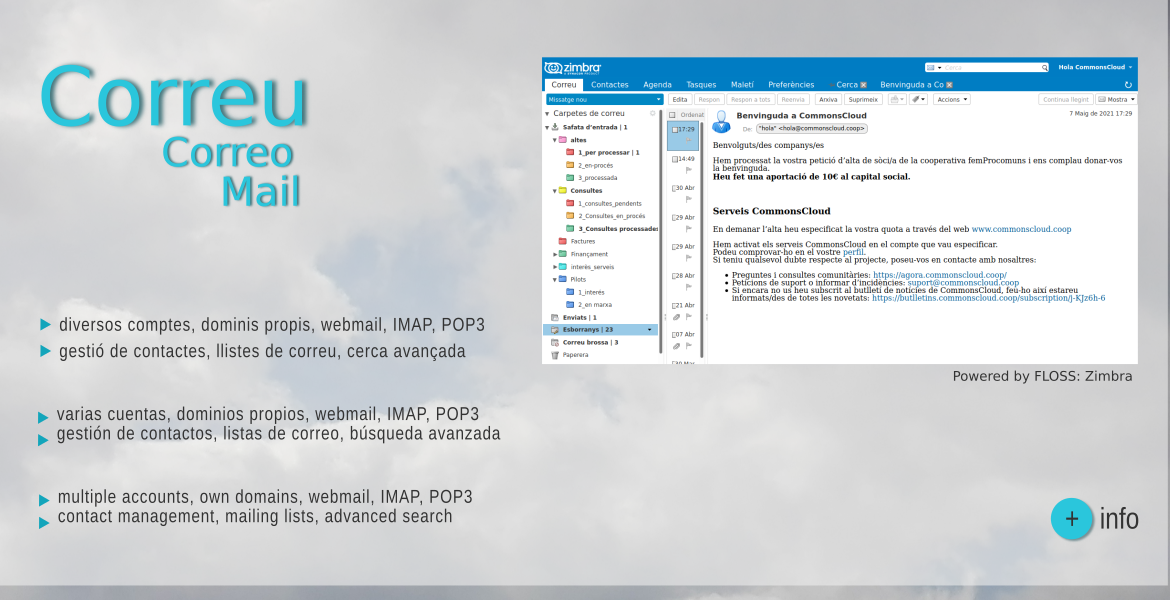Toggle select-all checkbox in message list header
The width and height of the screenshot is (1170, 600).
tap(672, 115)
